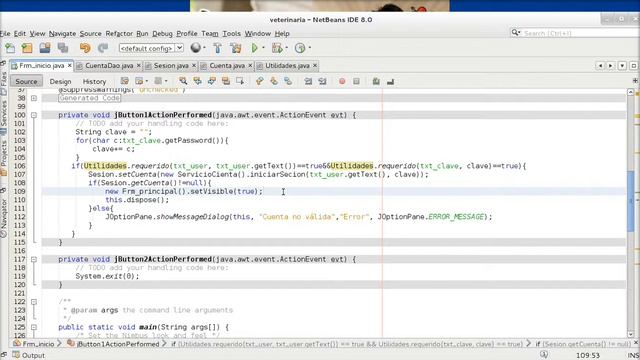This screenshot has width=640, height=360.
Task: Run project with green play icon
Action: [255, 48]
